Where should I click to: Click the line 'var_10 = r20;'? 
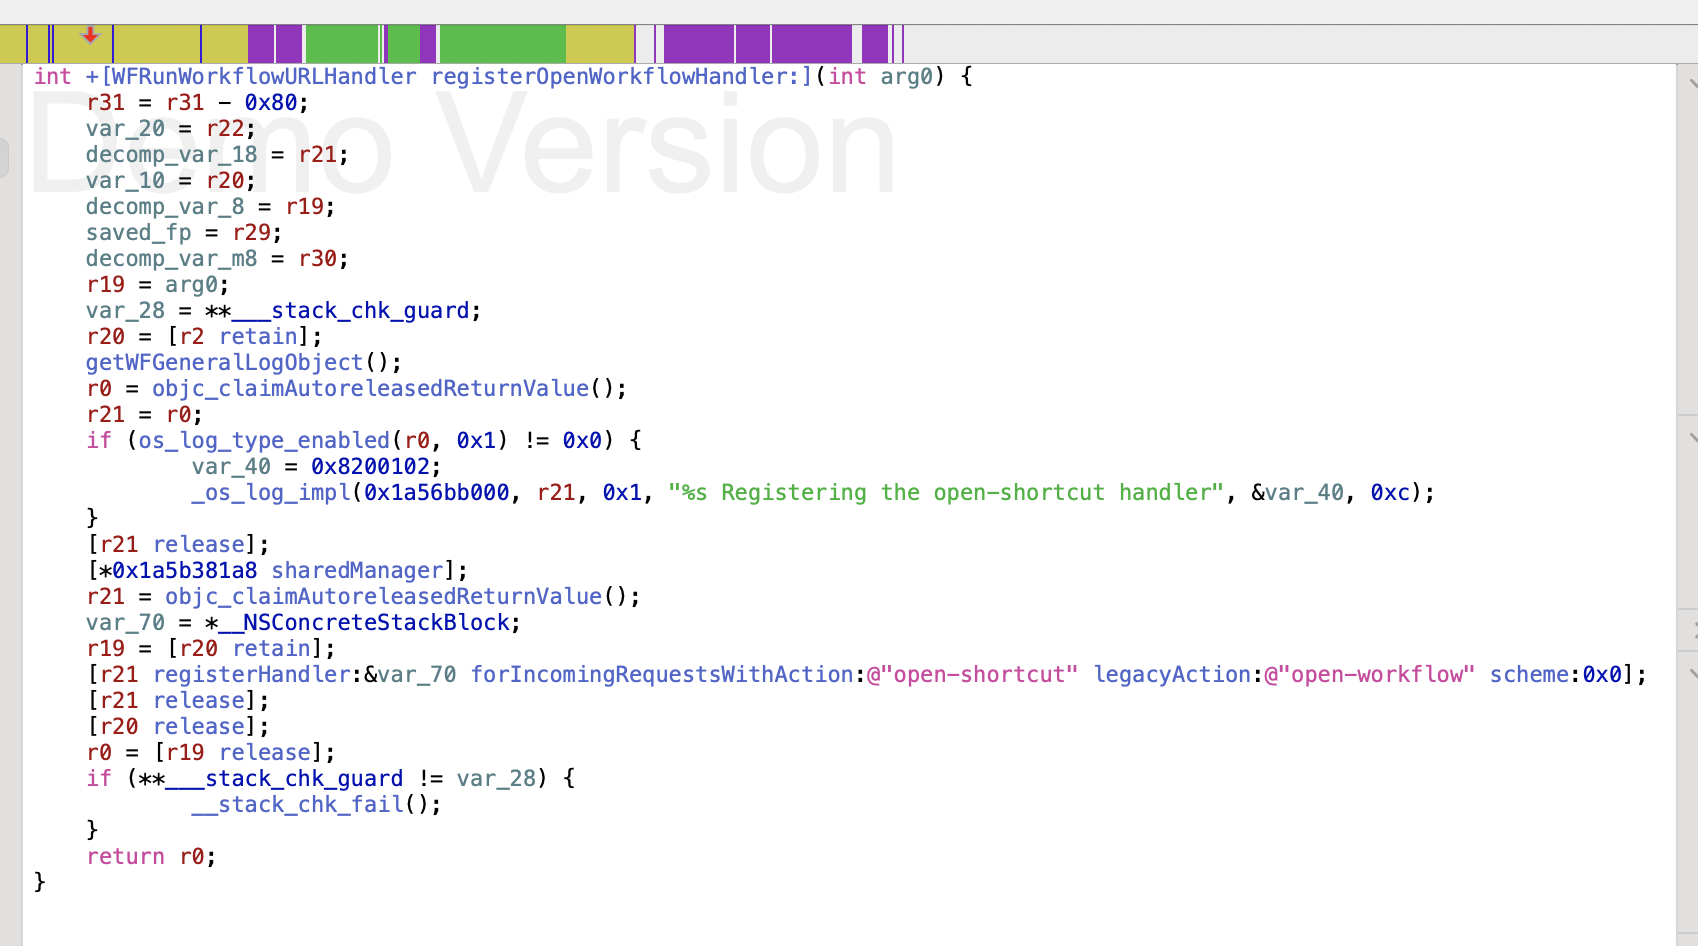[x=171, y=181]
